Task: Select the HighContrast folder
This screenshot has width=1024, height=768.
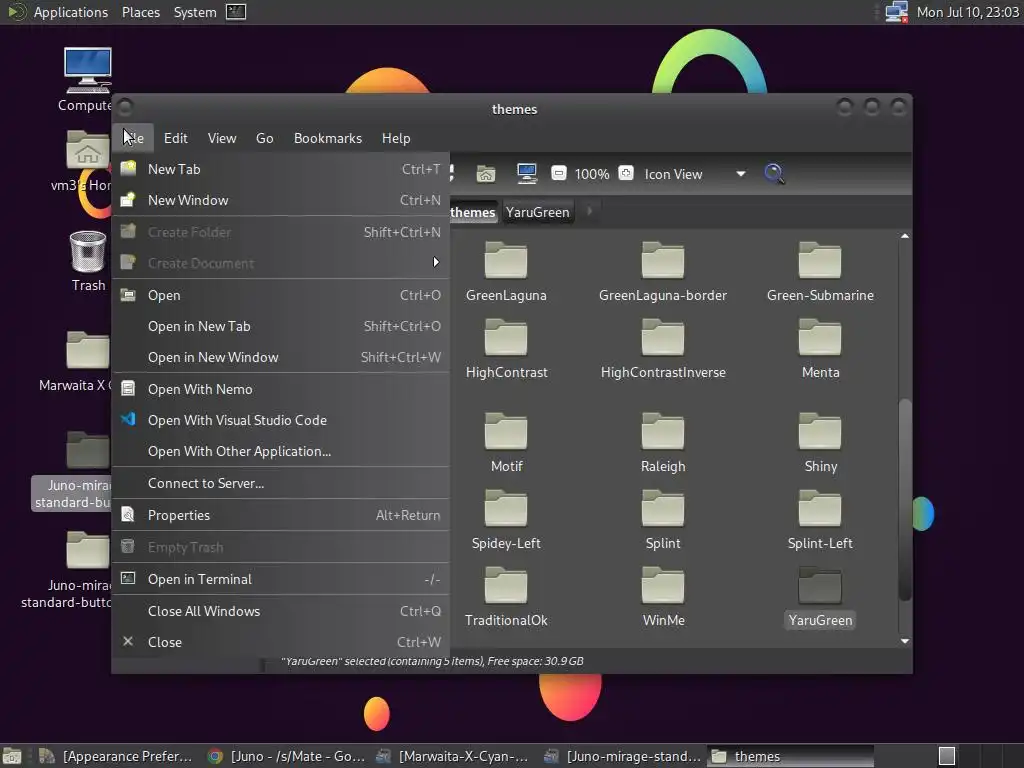Action: point(506,340)
